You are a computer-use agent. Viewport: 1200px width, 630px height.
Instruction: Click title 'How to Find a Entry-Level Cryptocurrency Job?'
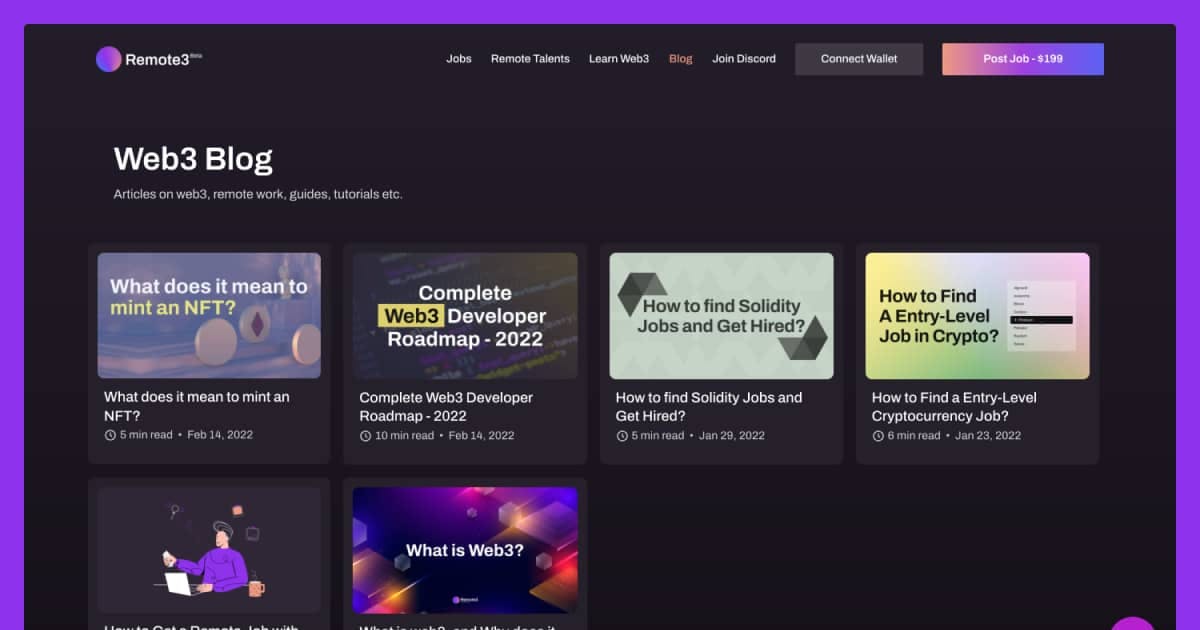954,406
